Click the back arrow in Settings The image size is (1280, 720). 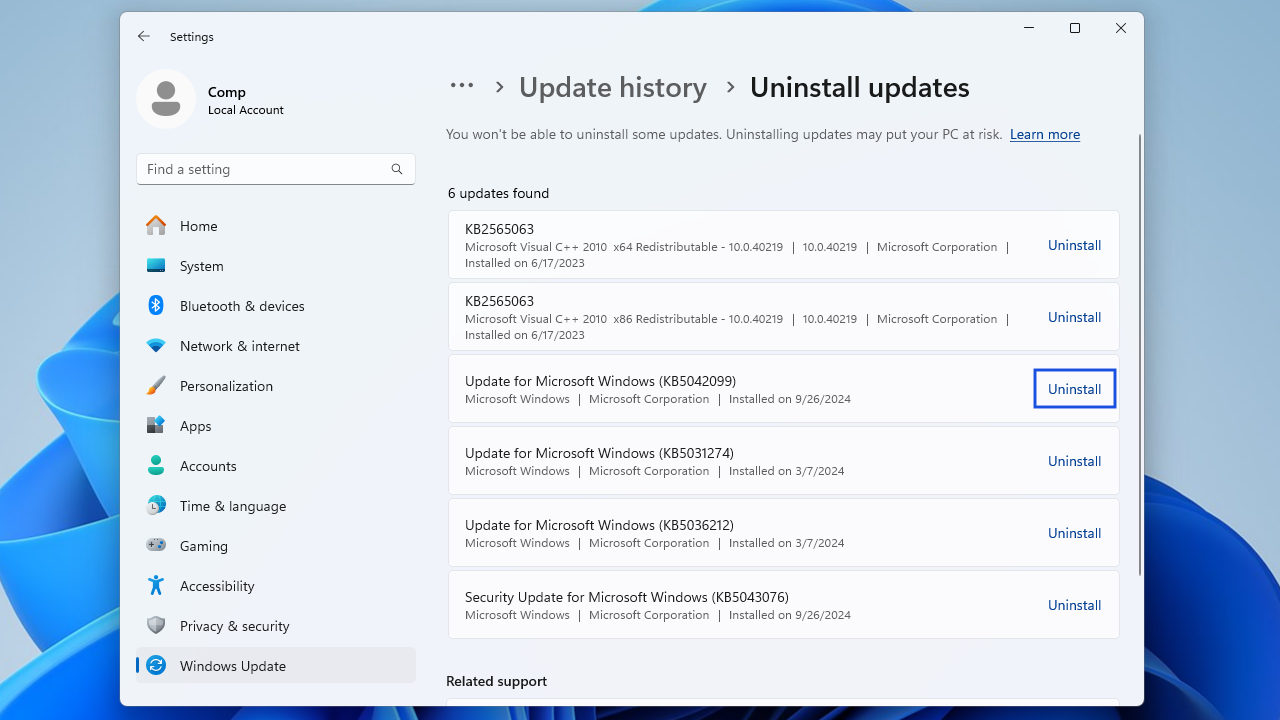click(x=144, y=36)
